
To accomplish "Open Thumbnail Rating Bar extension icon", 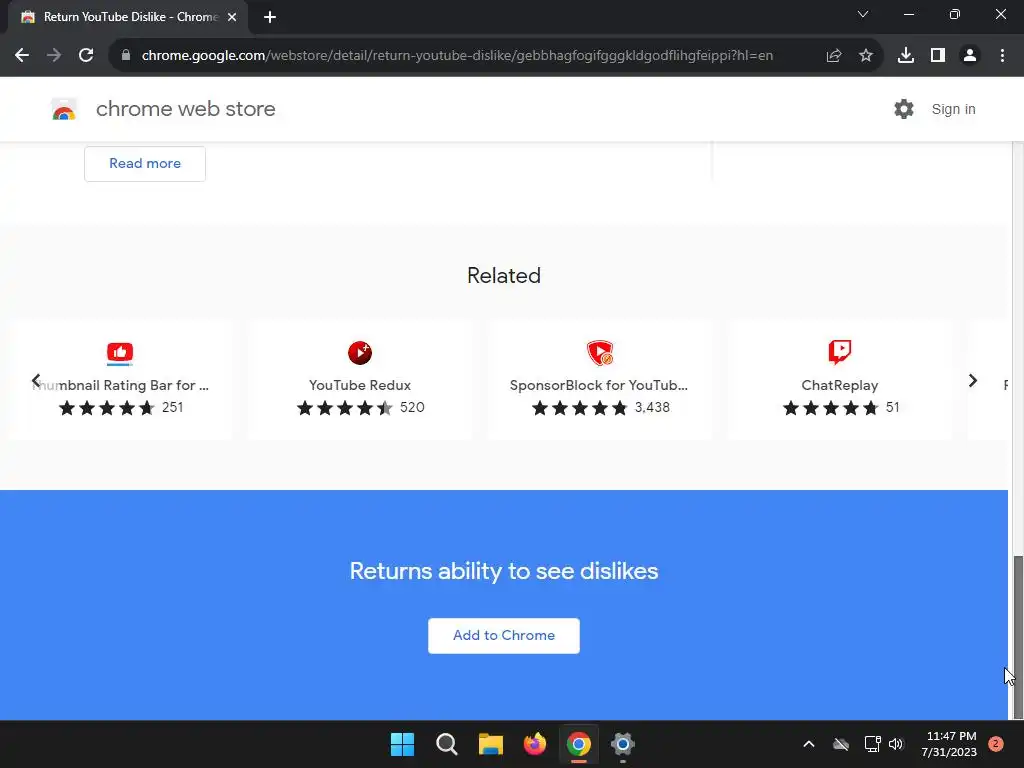I will (120, 353).
